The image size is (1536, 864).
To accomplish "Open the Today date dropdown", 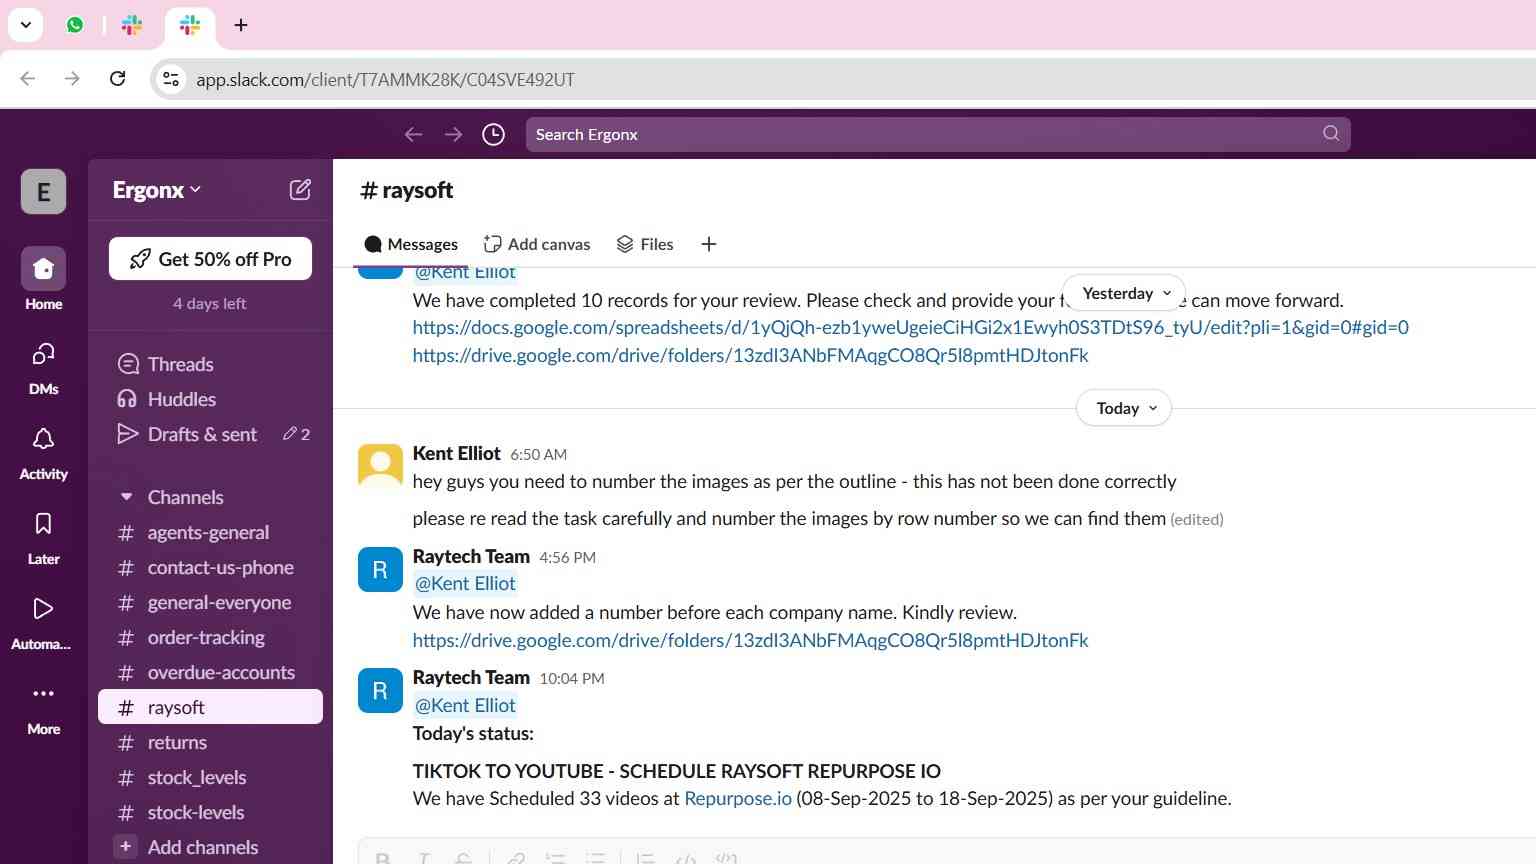I will point(1124,408).
